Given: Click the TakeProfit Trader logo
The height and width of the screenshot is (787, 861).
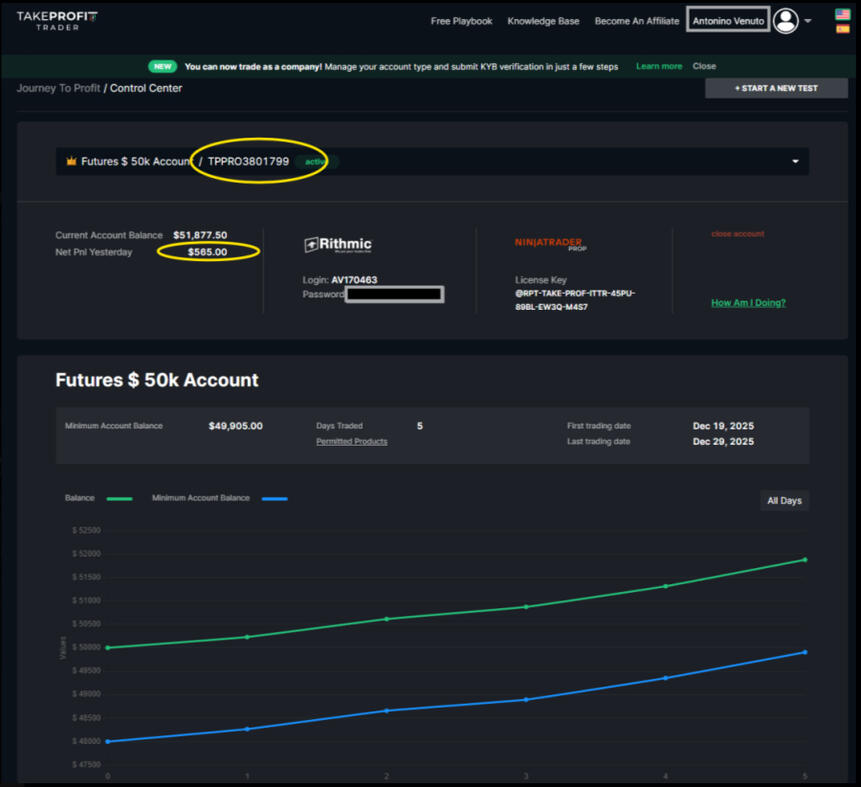Looking at the screenshot, I should tap(63, 19).
